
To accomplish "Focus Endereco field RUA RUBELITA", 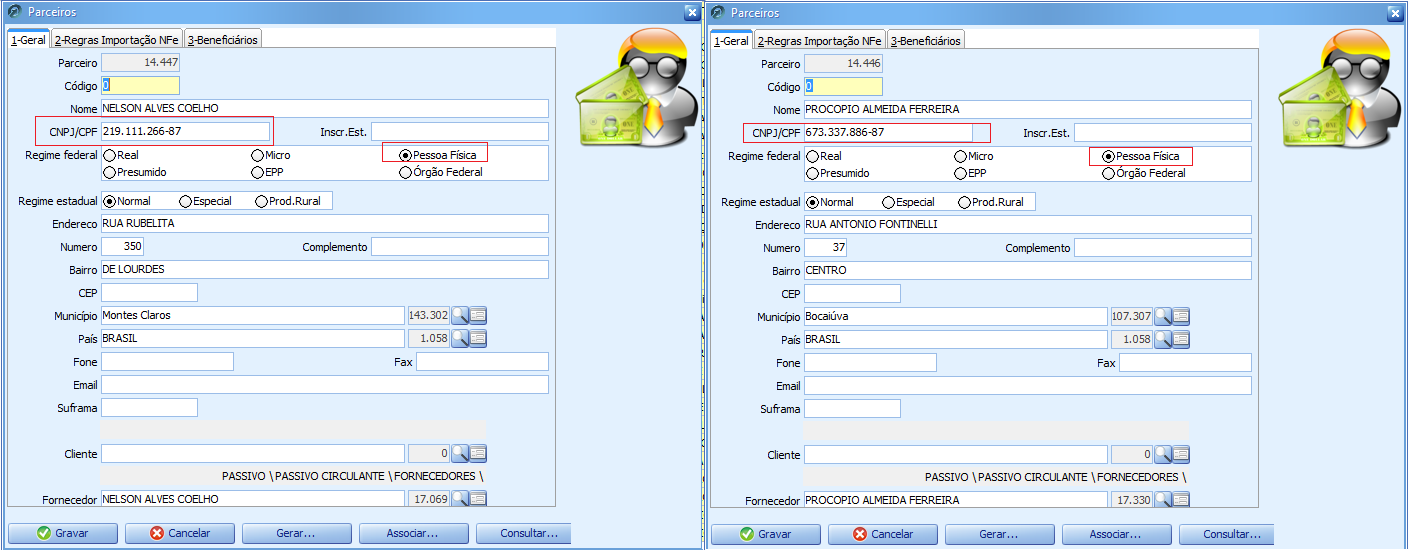I will pyautogui.click(x=325, y=223).
